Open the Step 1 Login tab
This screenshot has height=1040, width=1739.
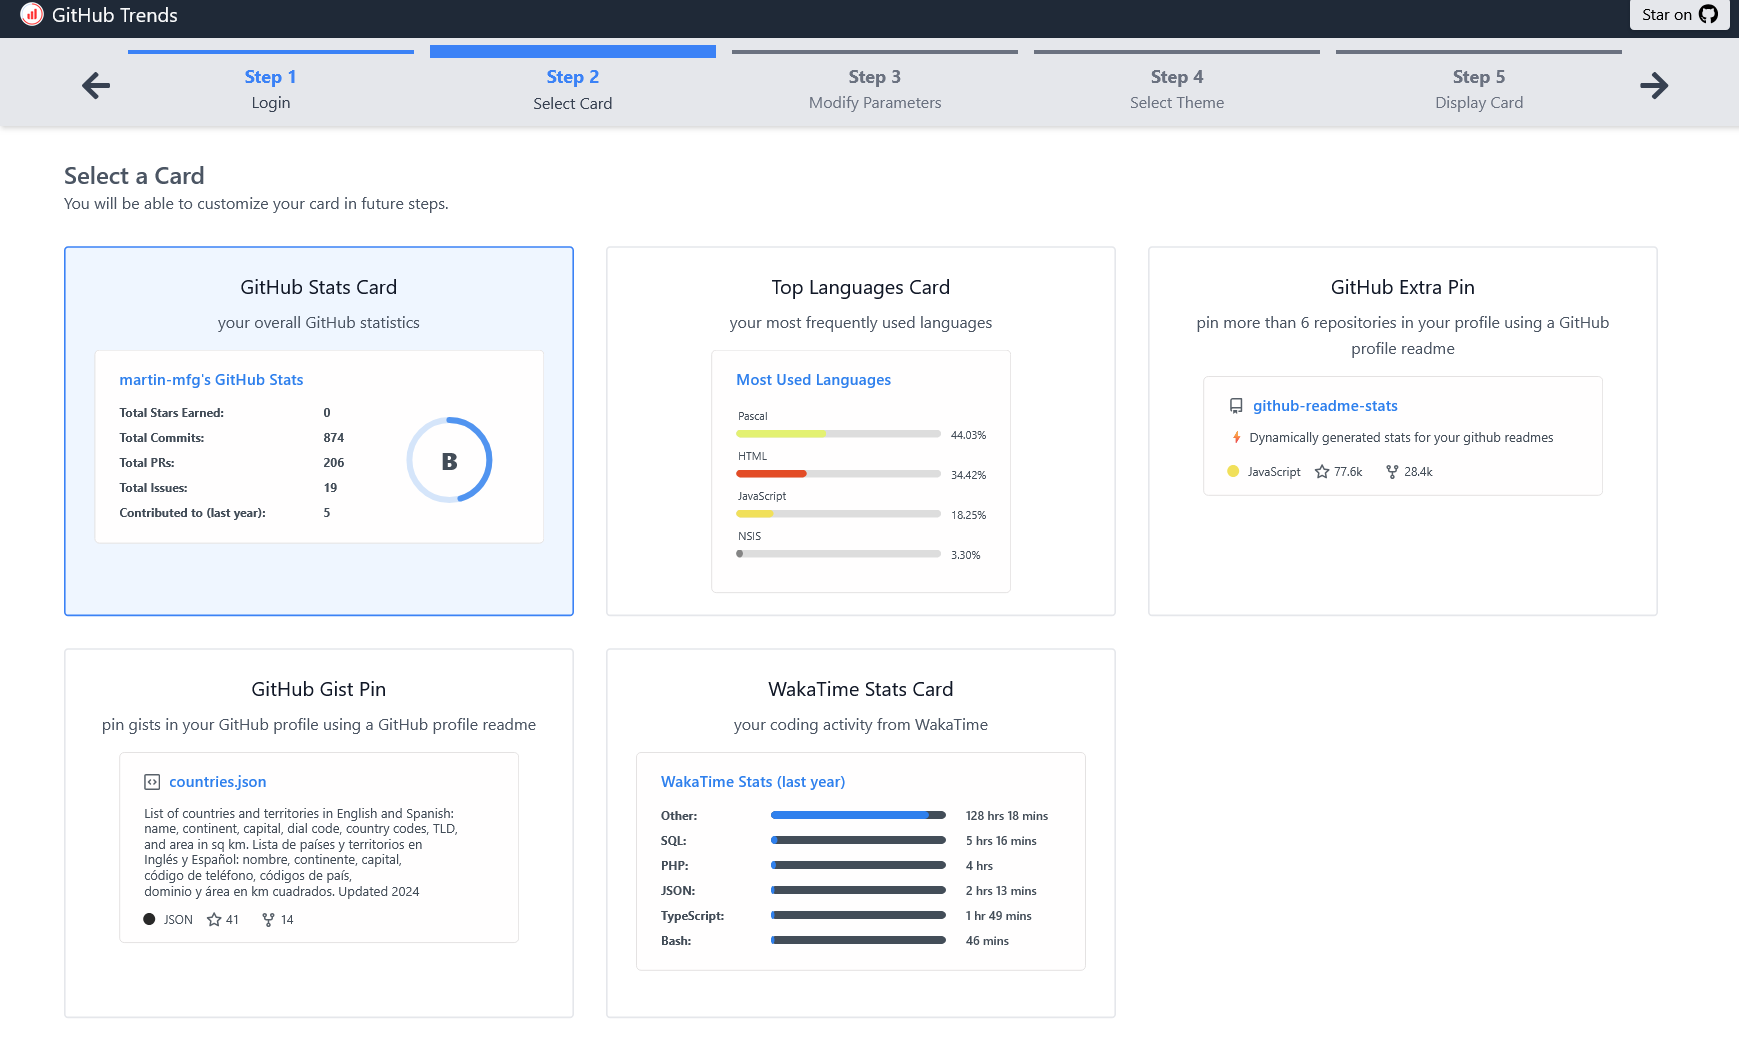271,82
